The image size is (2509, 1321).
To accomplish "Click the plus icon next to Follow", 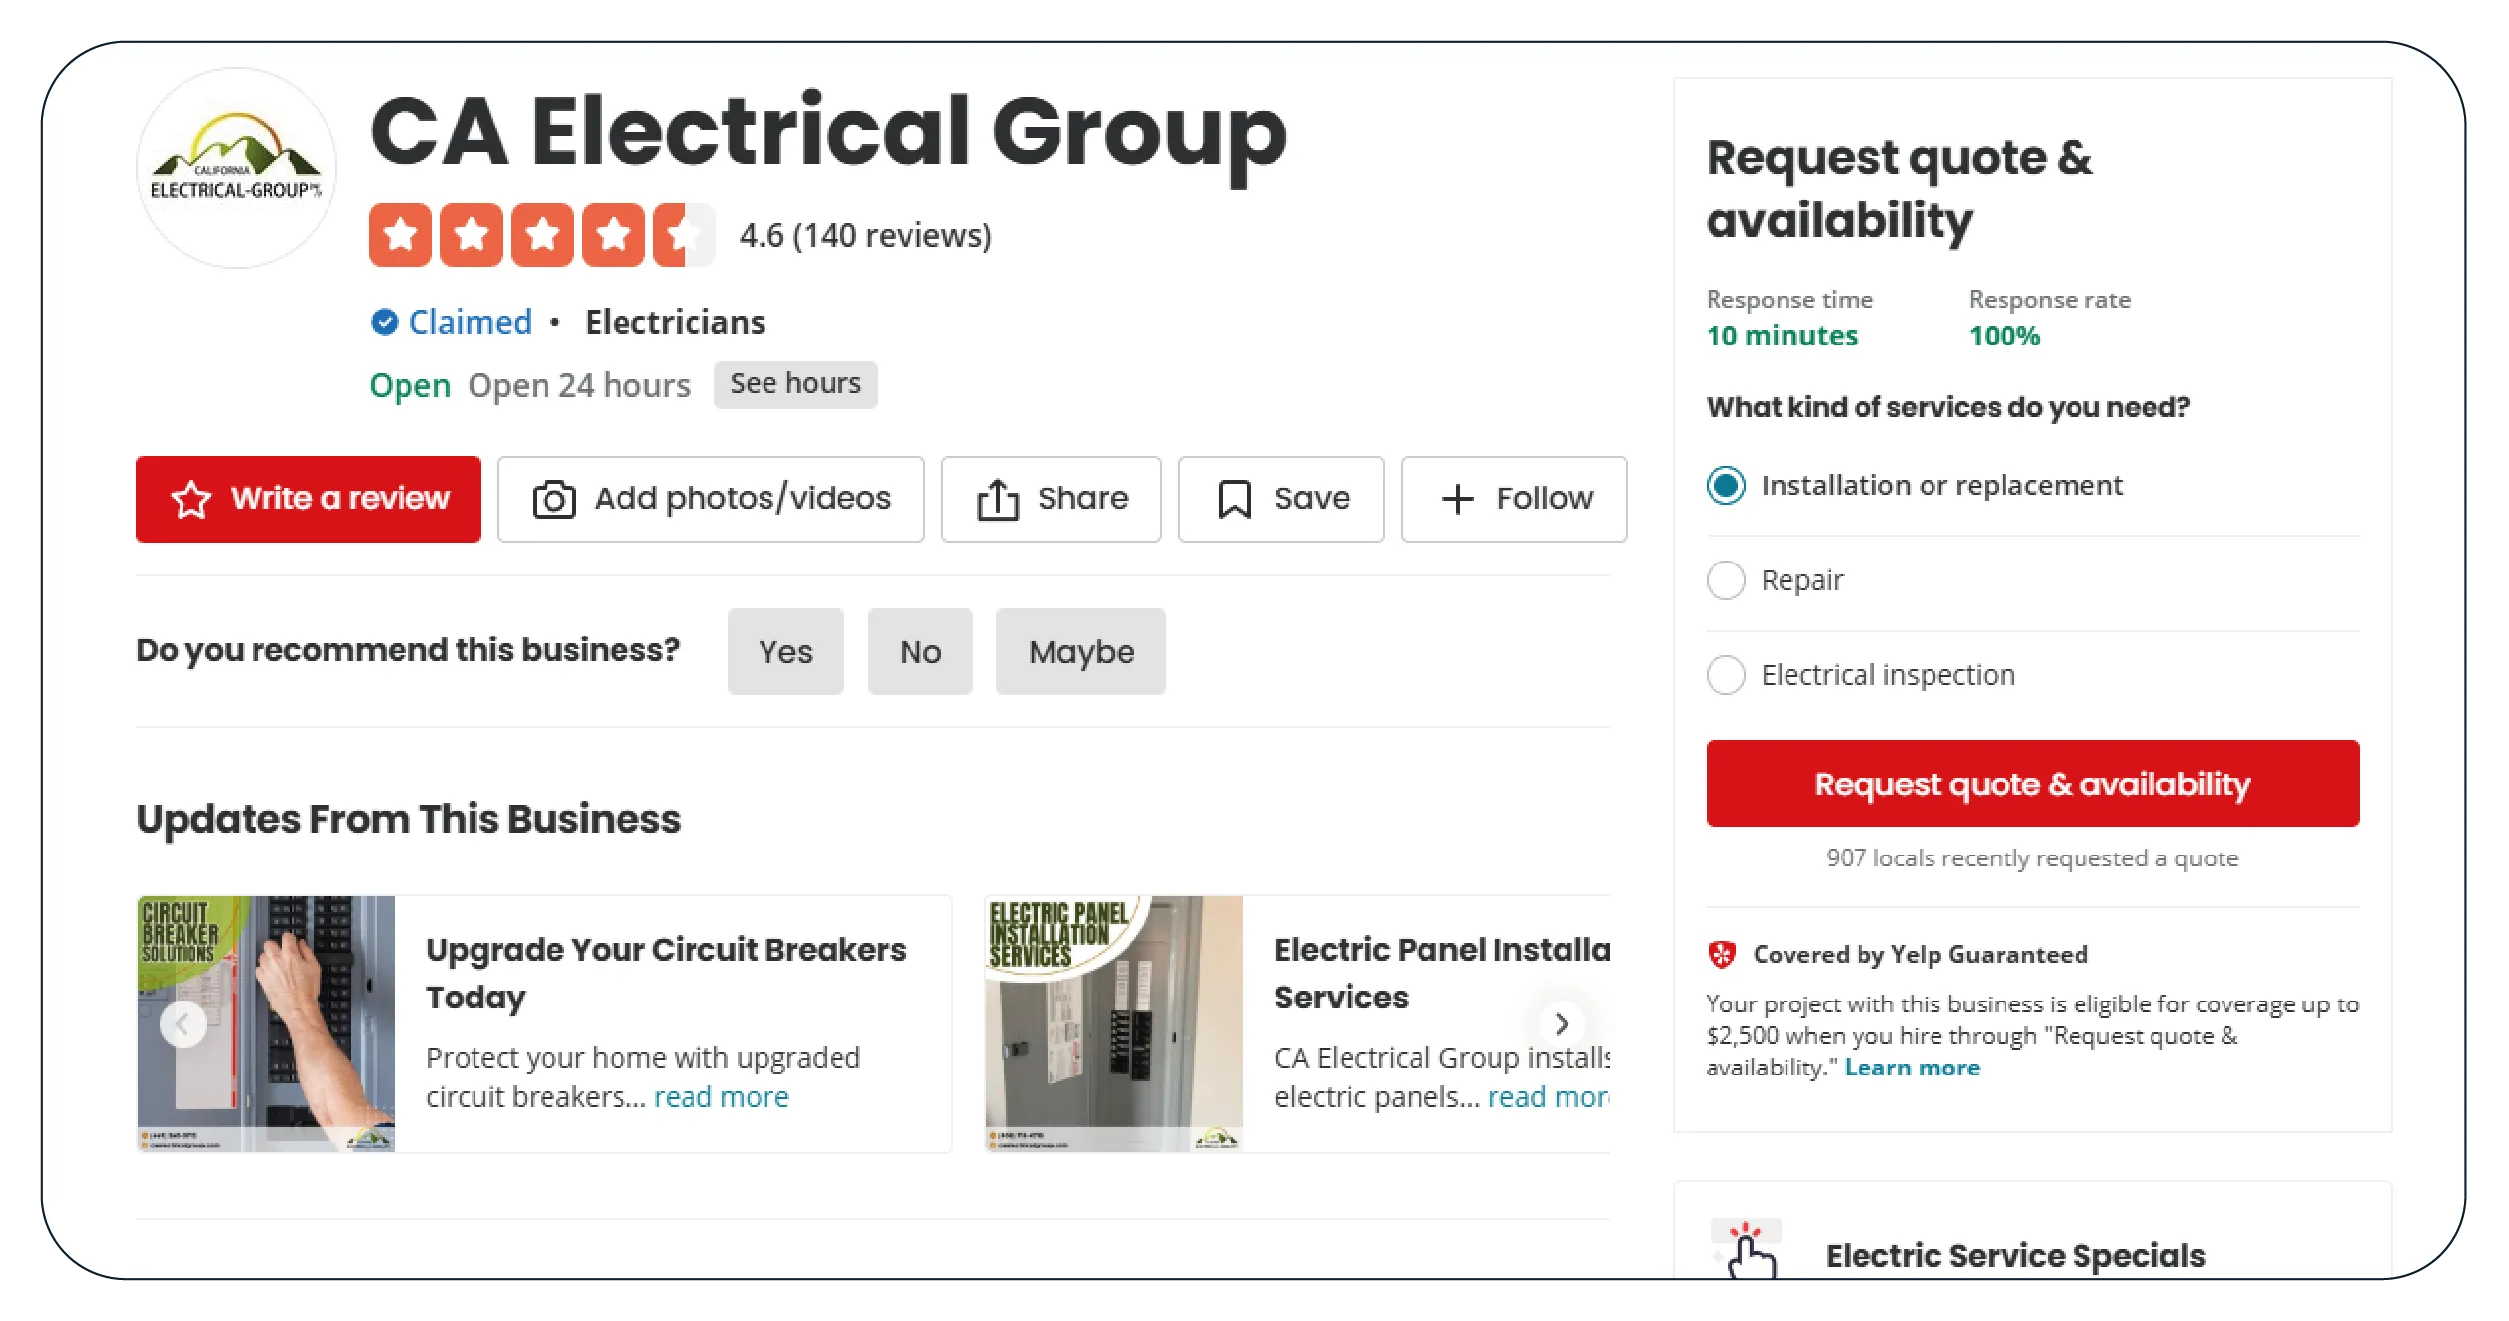I will point(1458,499).
